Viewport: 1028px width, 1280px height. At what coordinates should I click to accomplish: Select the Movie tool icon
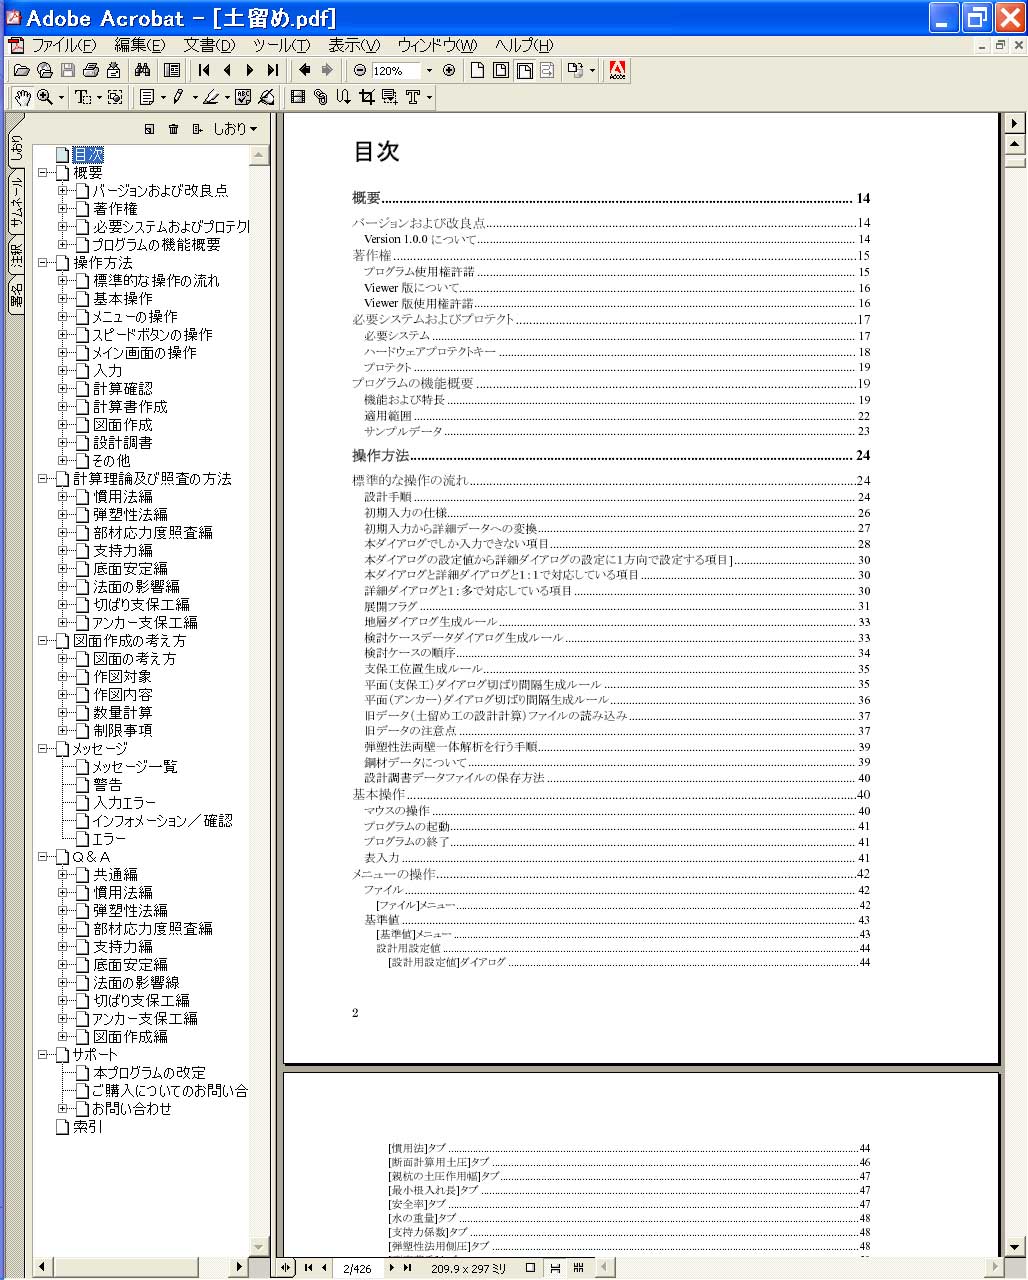coord(297,97)
